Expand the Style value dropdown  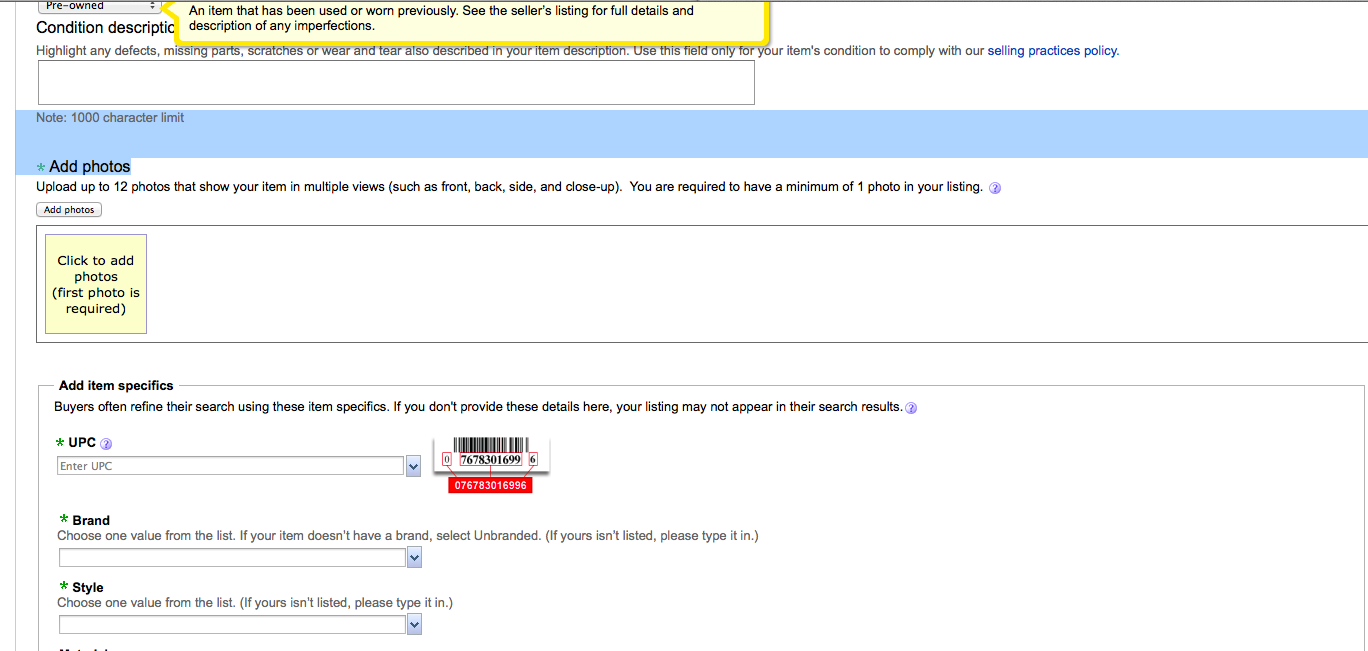point(414,625)
